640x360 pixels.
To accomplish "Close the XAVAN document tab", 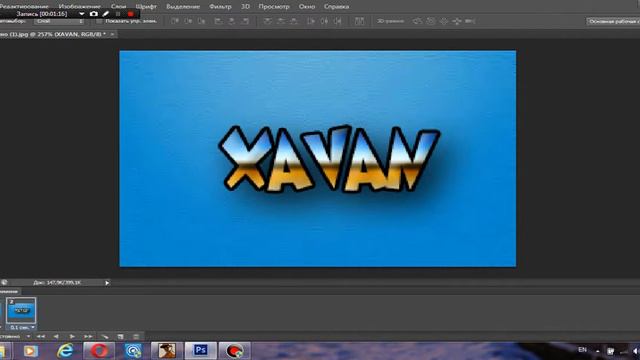I will click(x=112, y=34).
